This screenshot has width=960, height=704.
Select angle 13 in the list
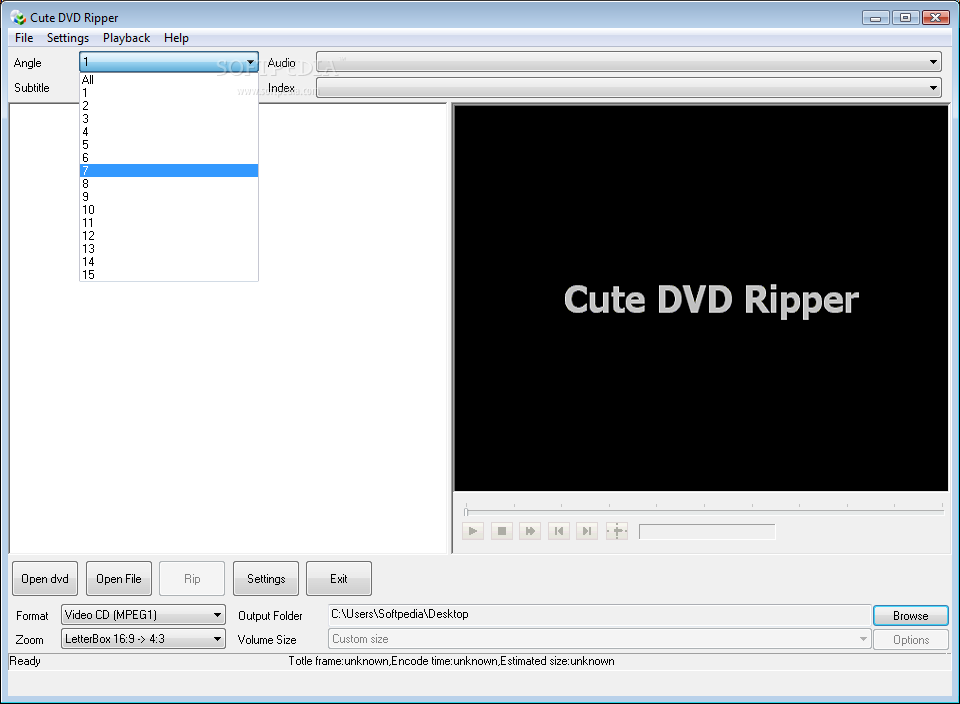tap(169, 249)
